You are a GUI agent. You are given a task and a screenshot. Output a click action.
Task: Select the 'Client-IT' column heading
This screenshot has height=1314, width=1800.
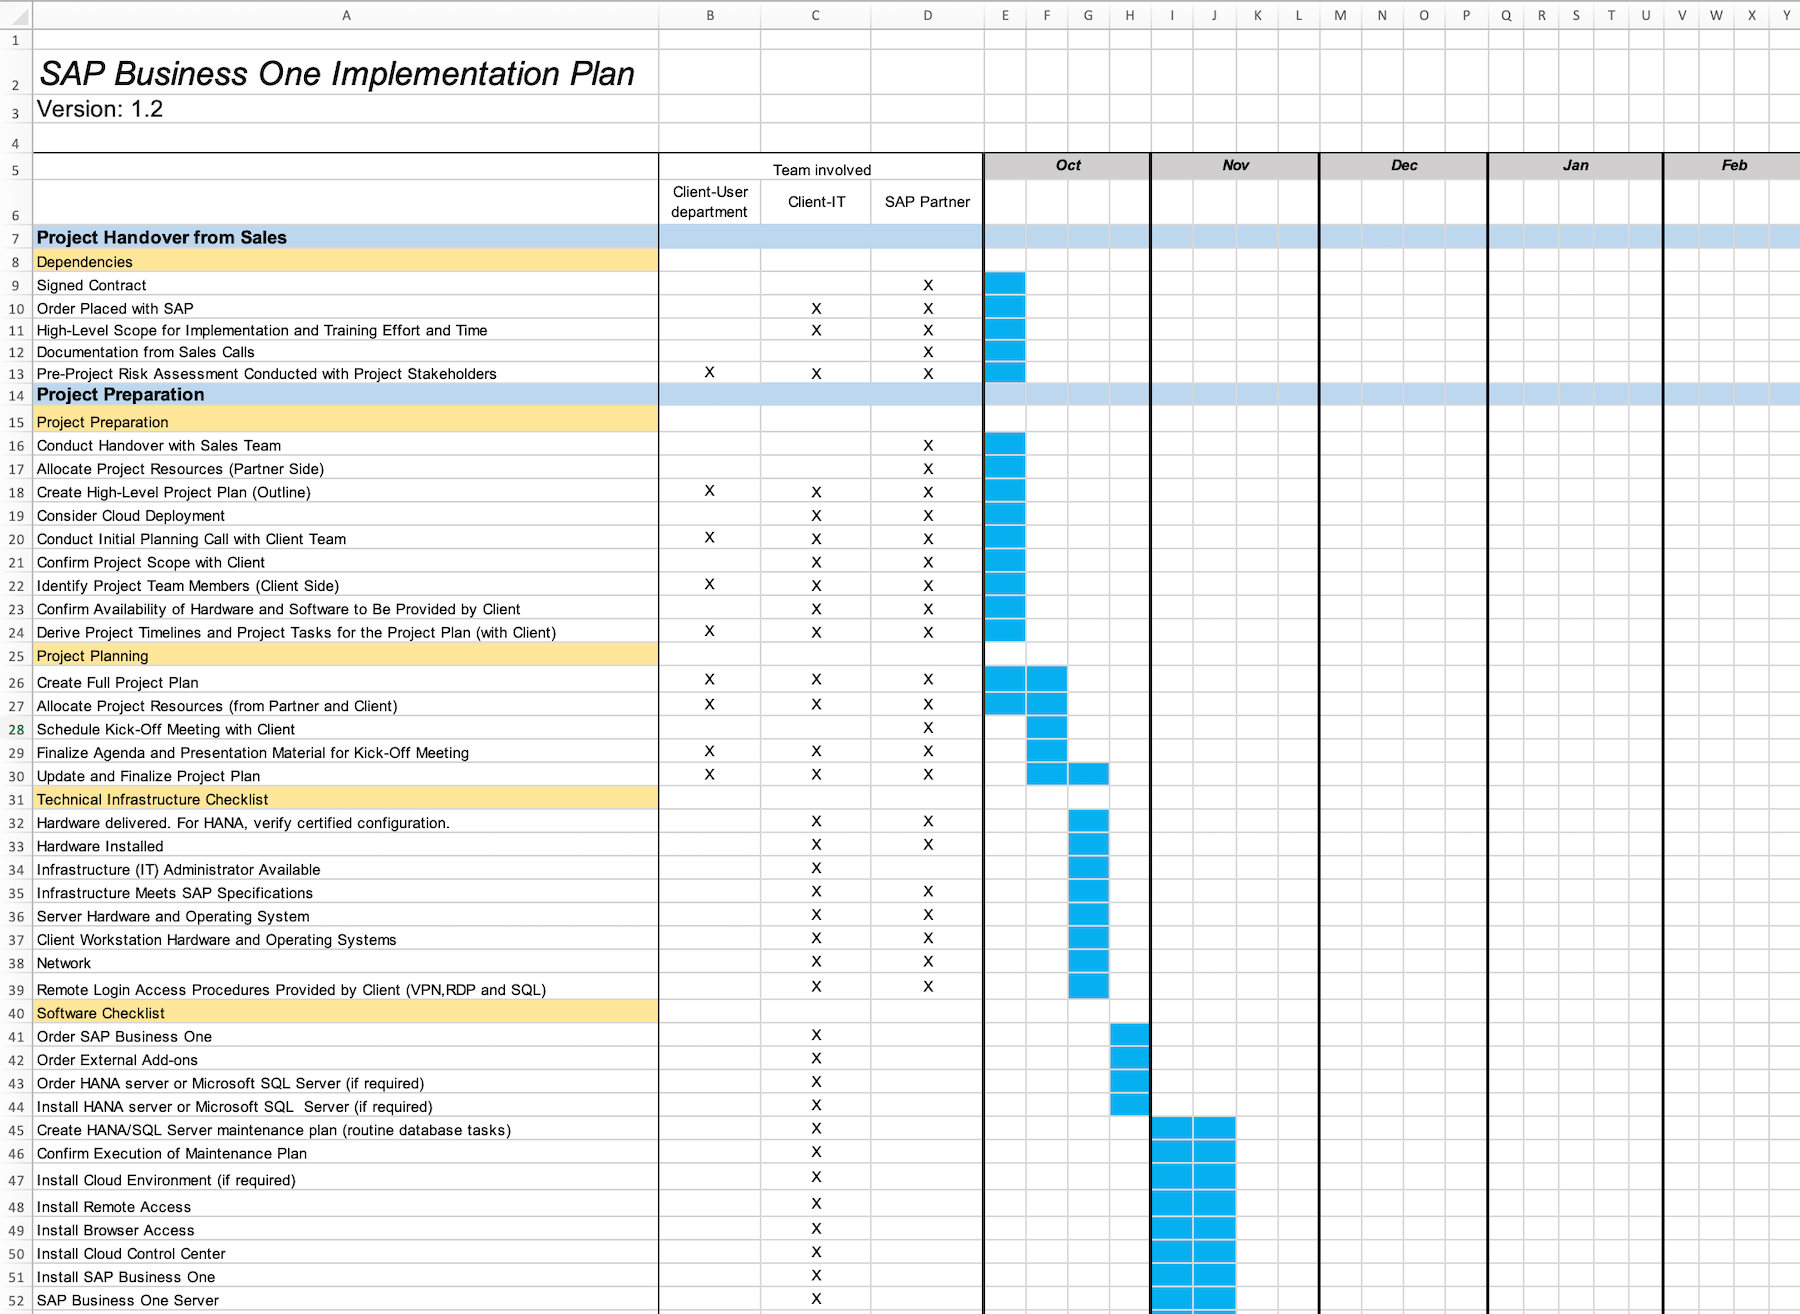815,202
